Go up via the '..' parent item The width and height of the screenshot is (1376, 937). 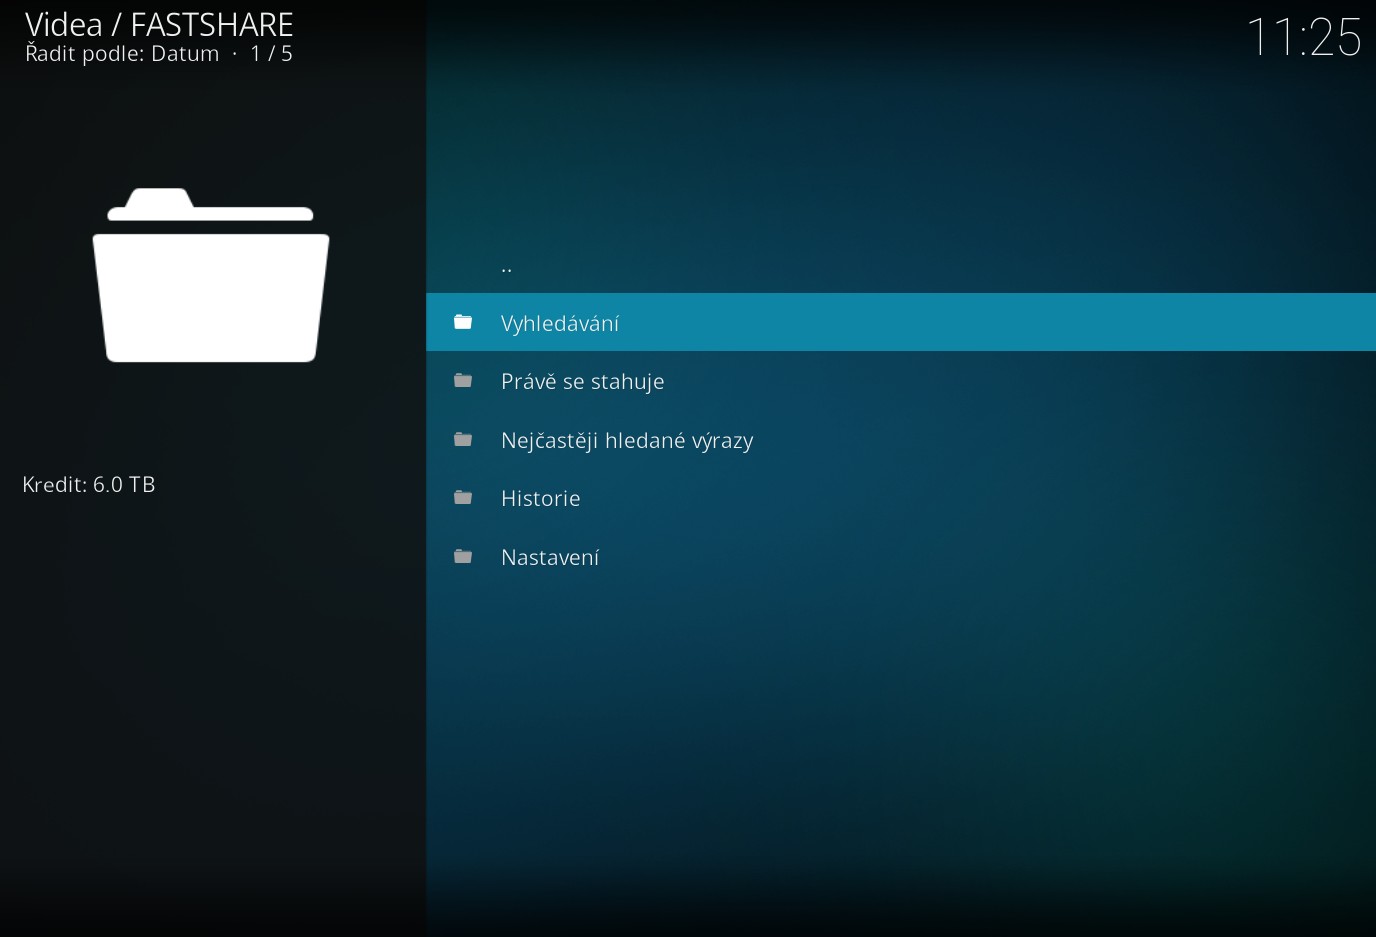tap(900, 264)
